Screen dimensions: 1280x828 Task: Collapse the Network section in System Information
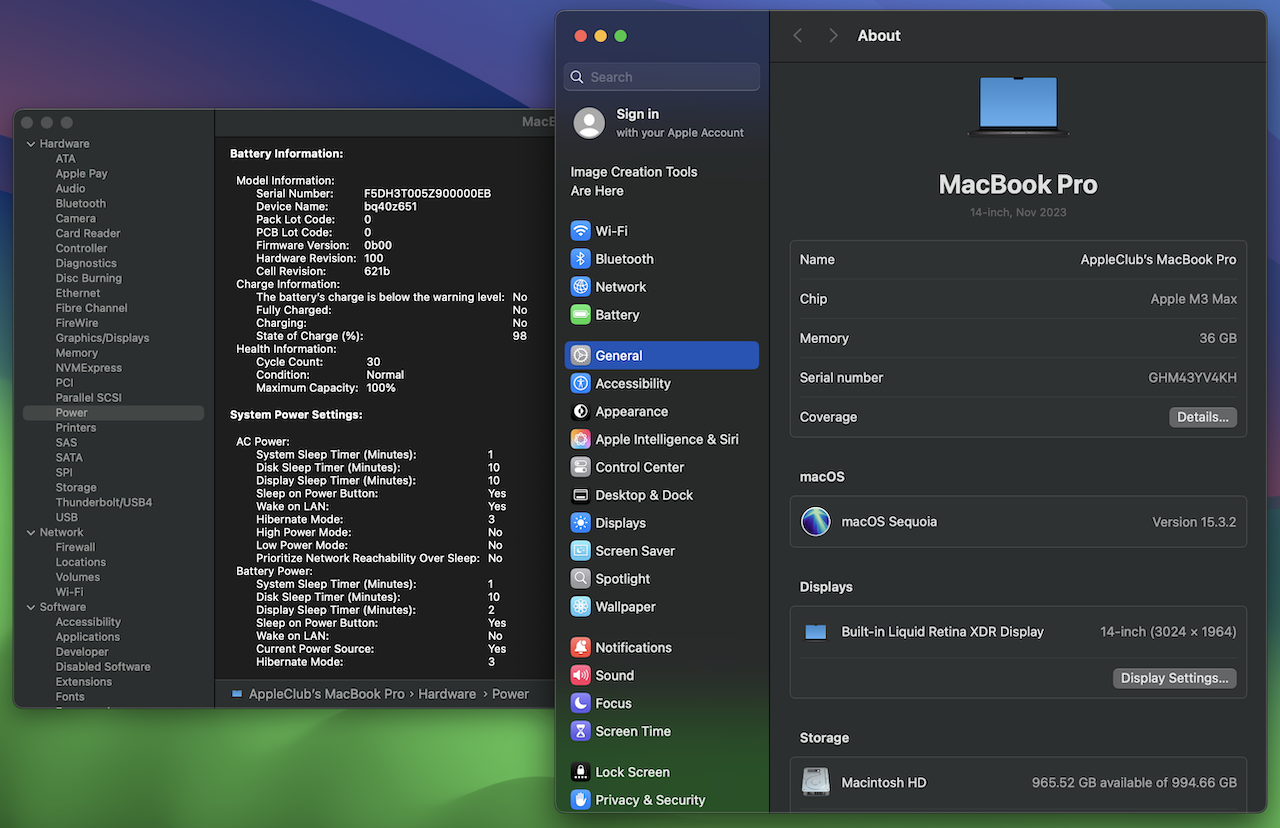[x=31, y=533]
